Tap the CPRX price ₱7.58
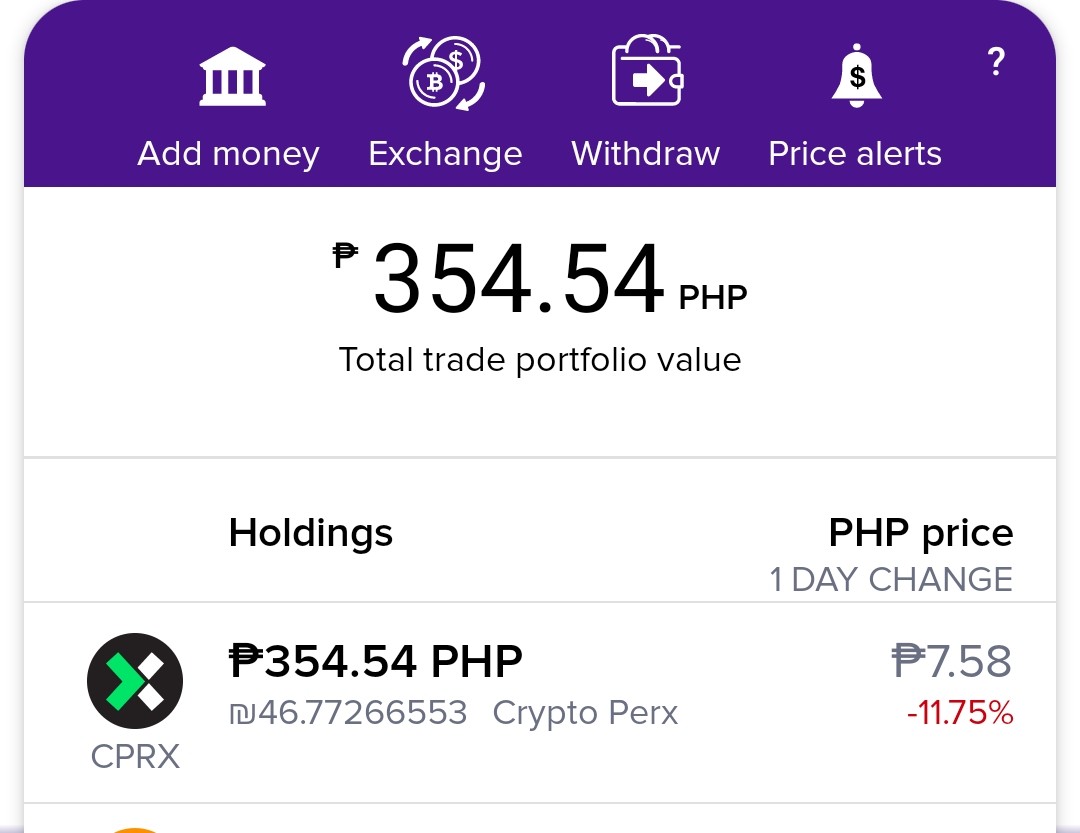1080x833 pixels. point(952,661)
